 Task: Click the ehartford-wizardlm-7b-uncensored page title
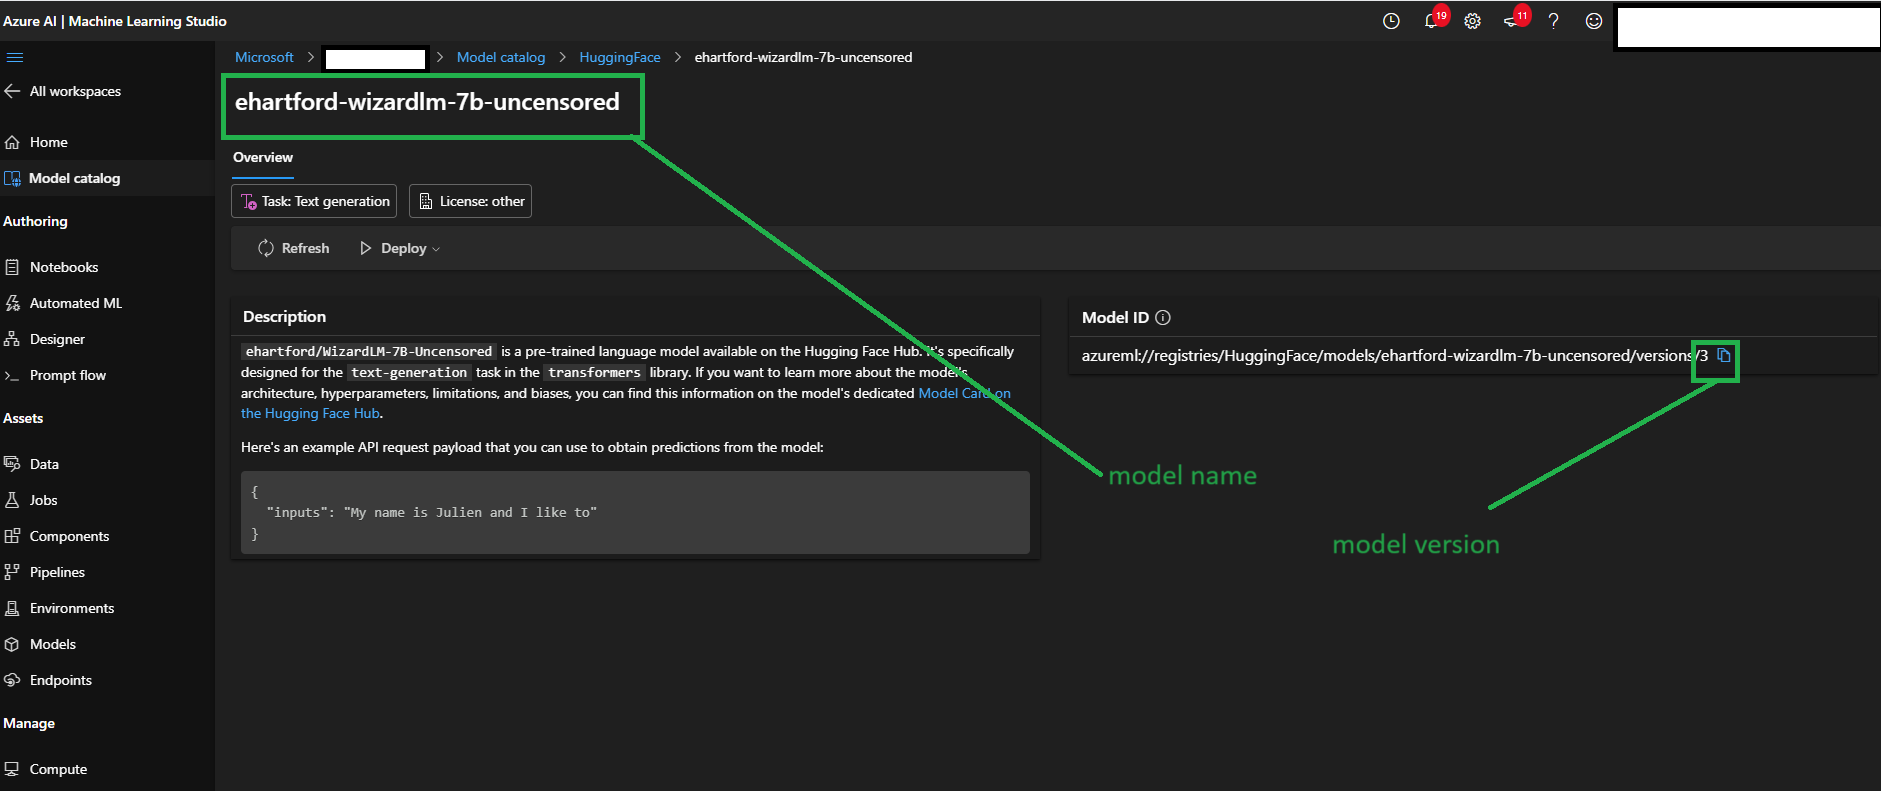427,102
